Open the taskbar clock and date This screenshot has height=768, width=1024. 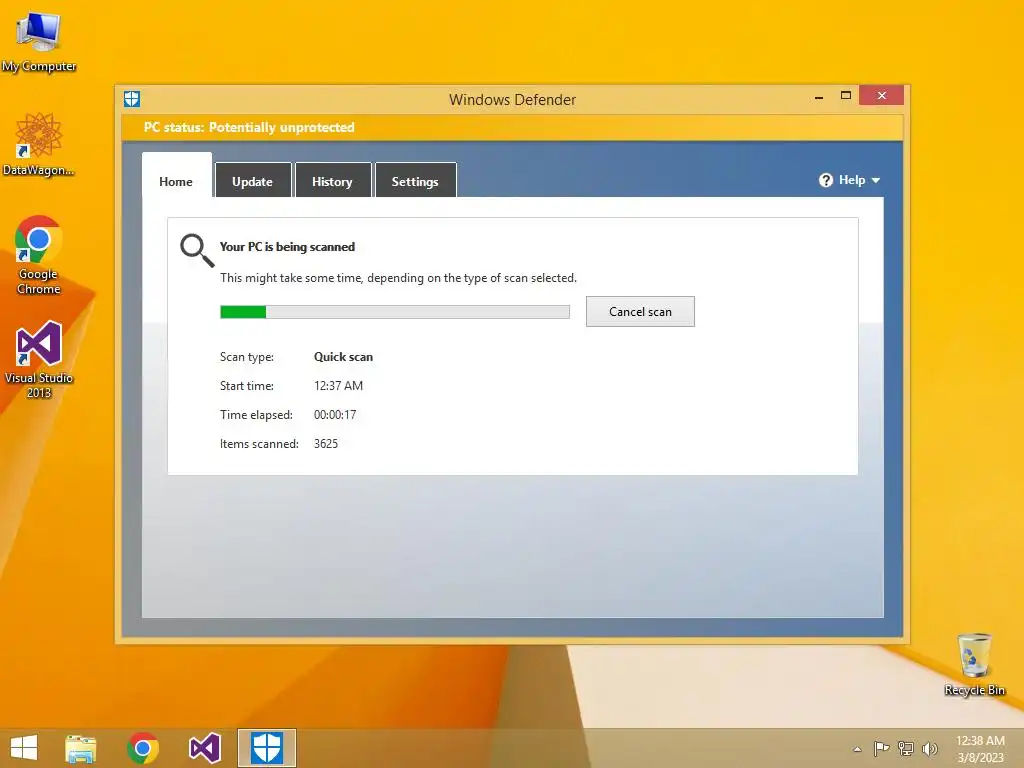click(980, 748)
